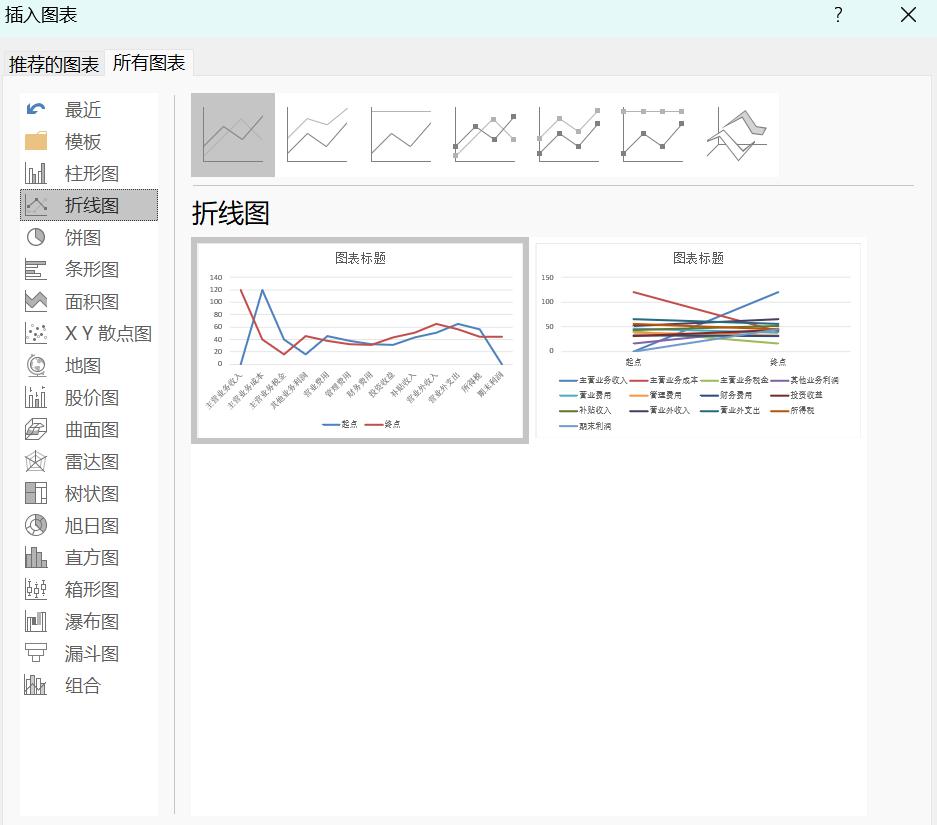Select the 最近 (Recent) category icon
Viewport: 937px width, 825px height.
[x=36, y=109]
